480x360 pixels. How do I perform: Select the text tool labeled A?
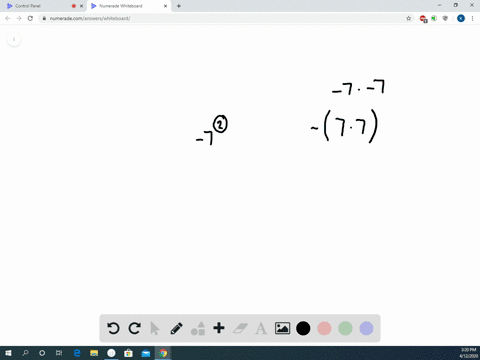click(261, 329)
